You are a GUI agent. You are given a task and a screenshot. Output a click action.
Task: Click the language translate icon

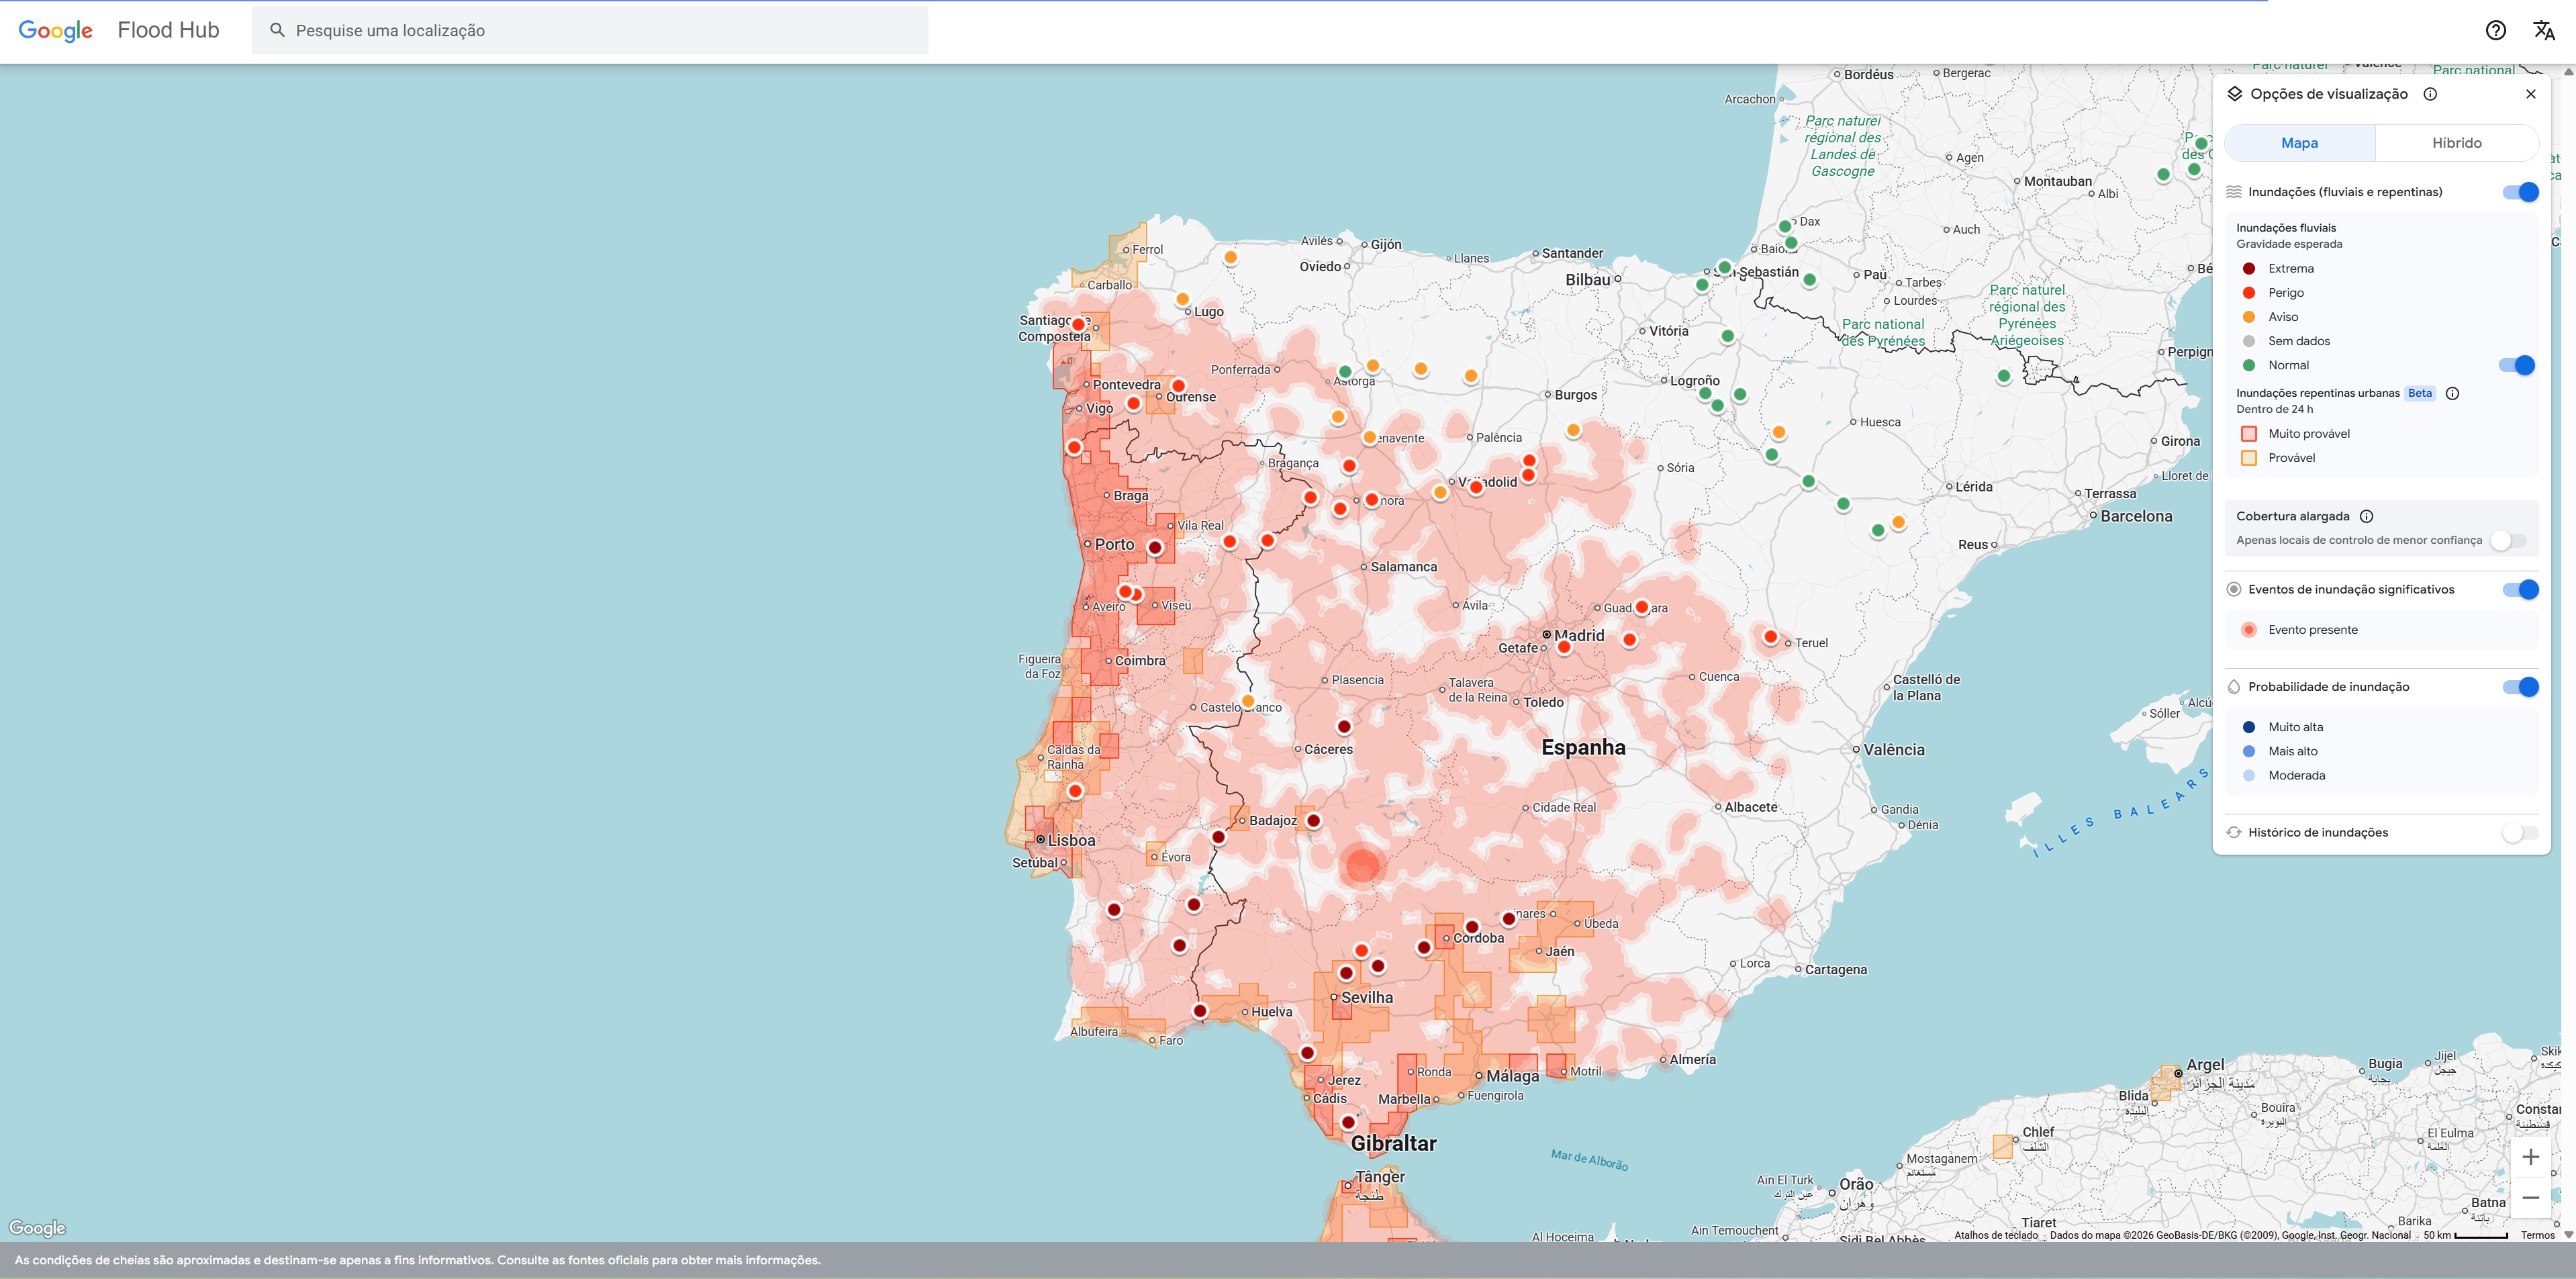2543,30
